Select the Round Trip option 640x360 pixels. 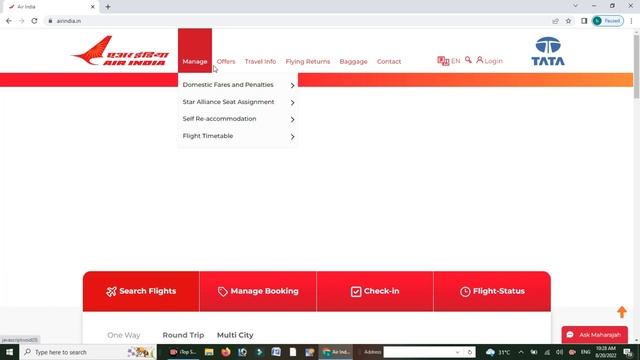pyautogui.click(x=183, y=335)
